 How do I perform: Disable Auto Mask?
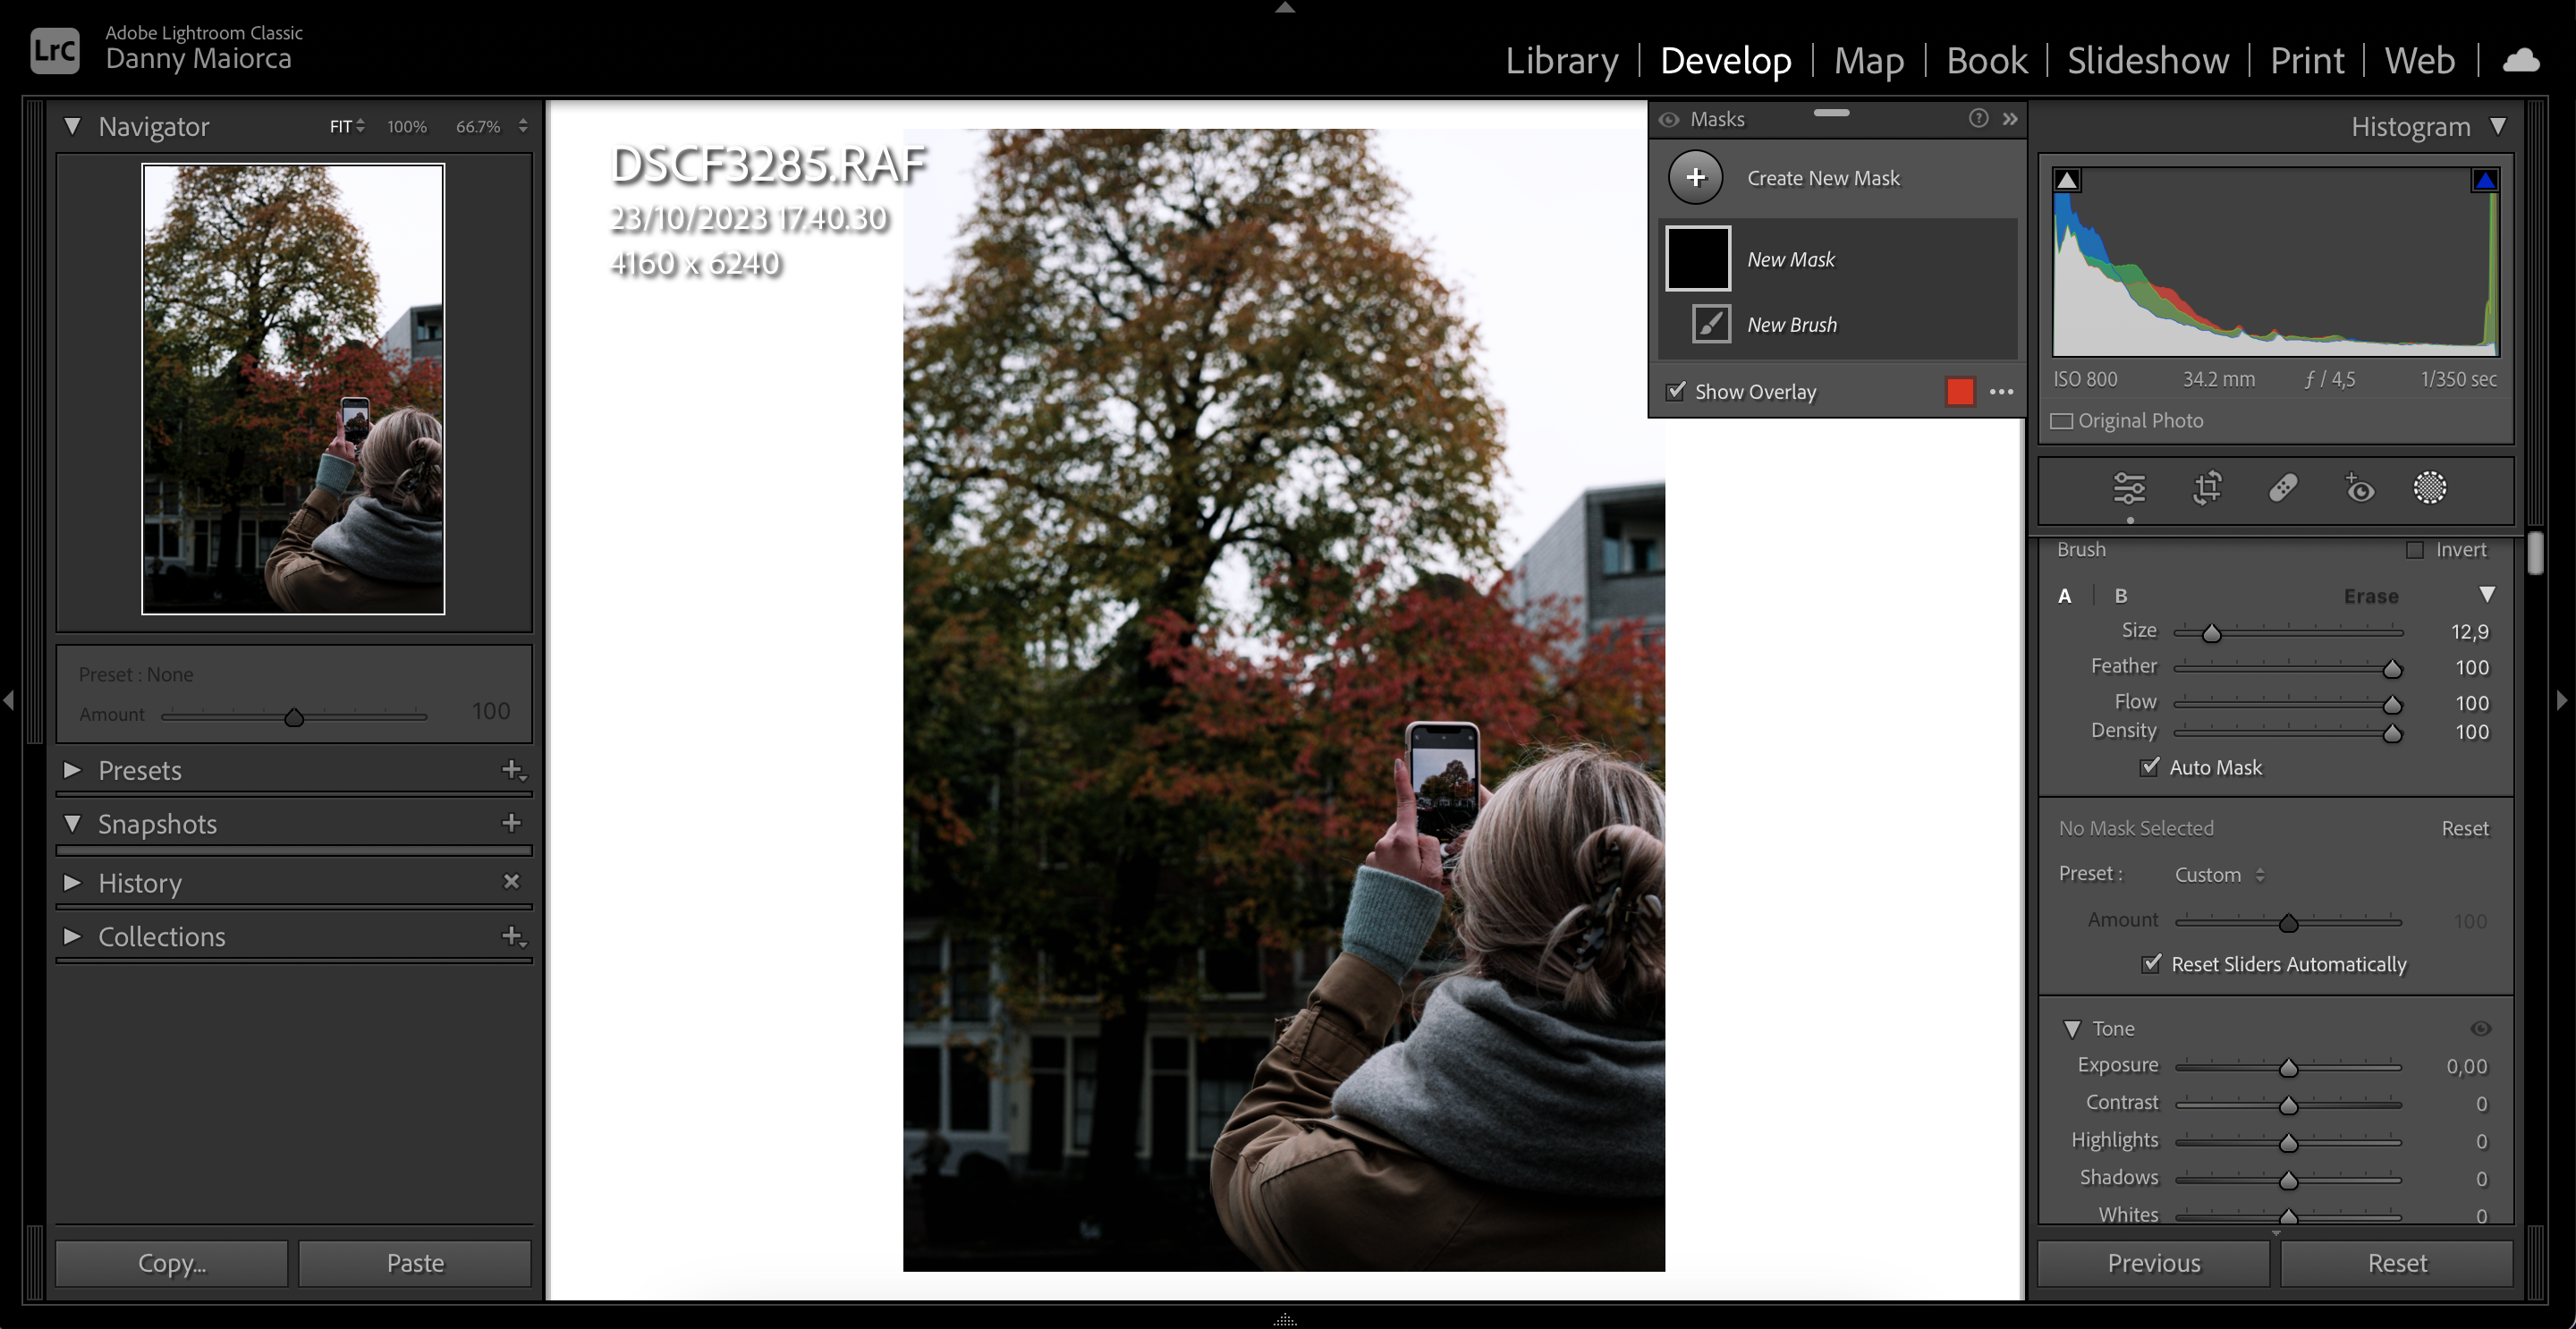point(2150,767)
